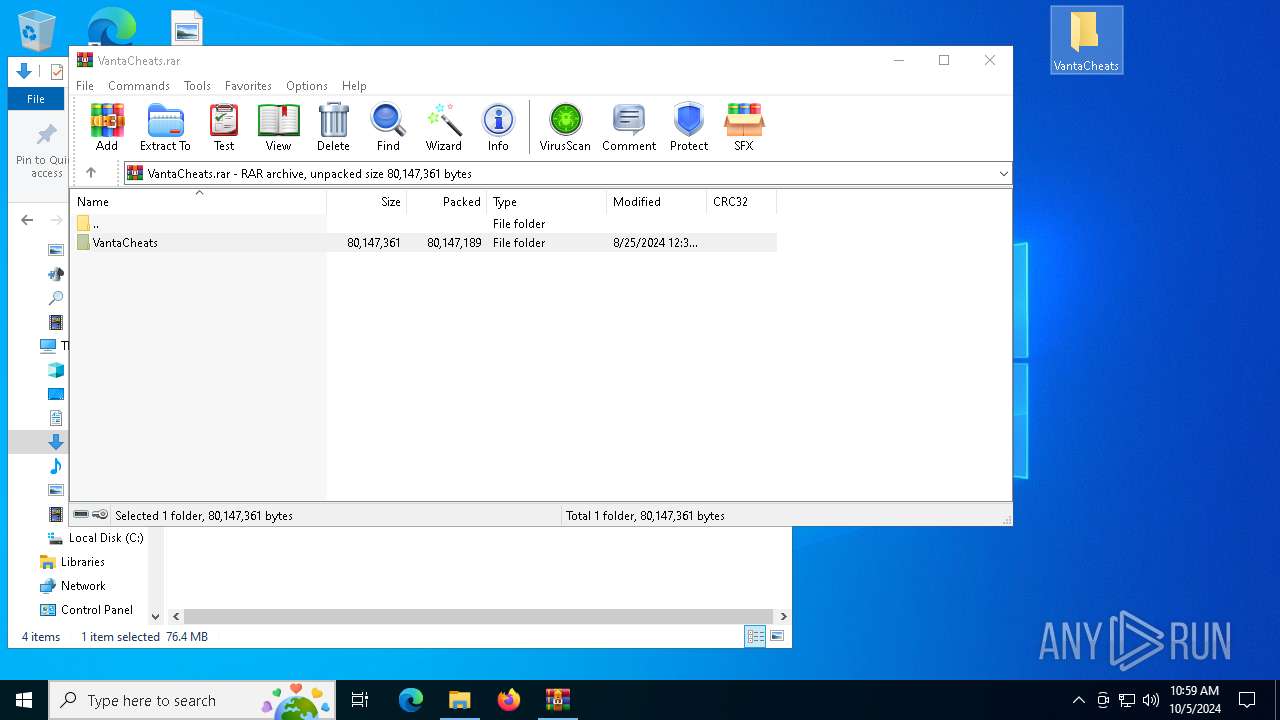Switch Explorer to large icons view
Image resolution: width=1280 pixels, height=720 pixels.
click(x=777, y=636)
